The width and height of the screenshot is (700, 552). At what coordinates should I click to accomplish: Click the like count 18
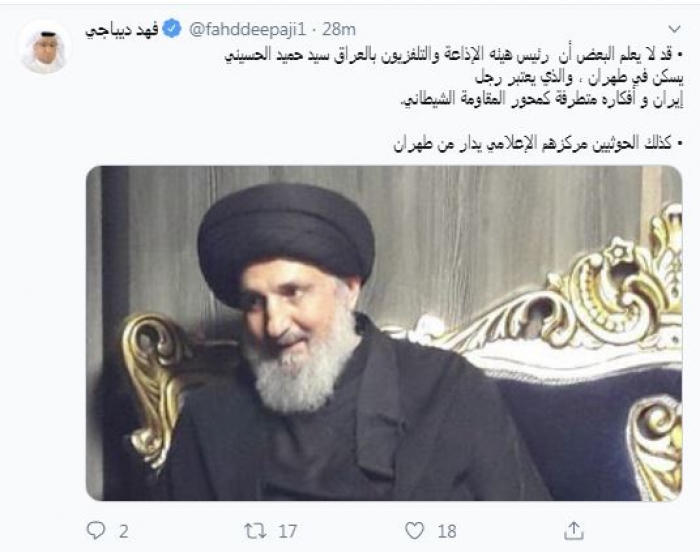tap(447, 531)
